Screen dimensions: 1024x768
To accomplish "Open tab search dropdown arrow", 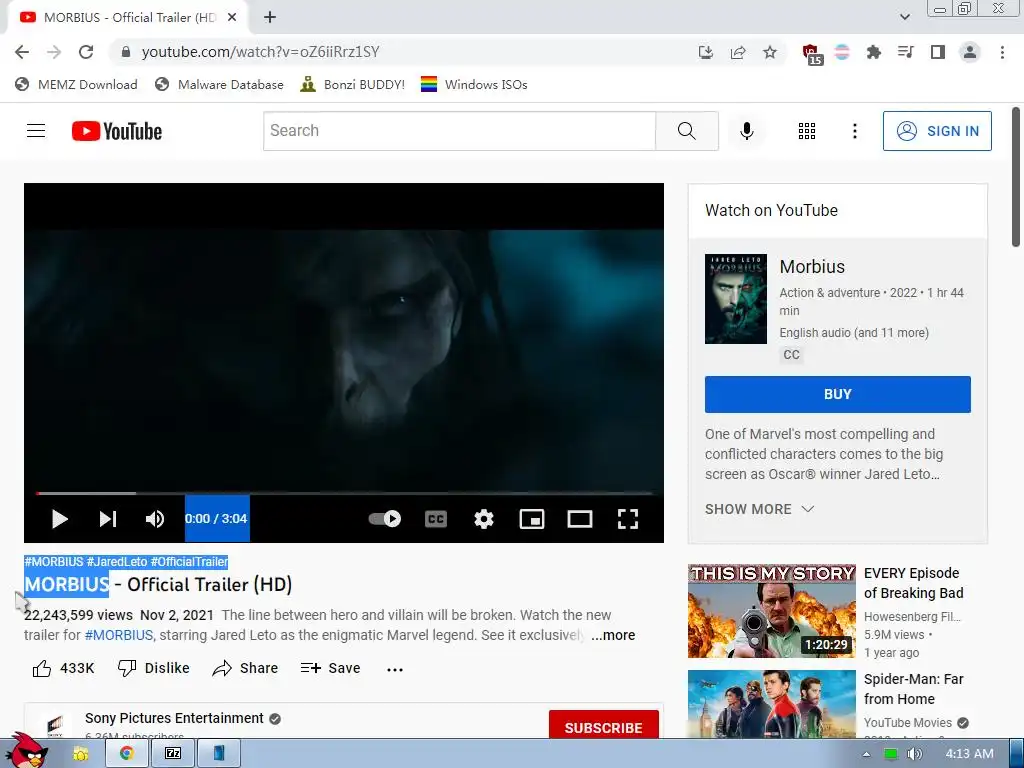I will click(904, 17).
